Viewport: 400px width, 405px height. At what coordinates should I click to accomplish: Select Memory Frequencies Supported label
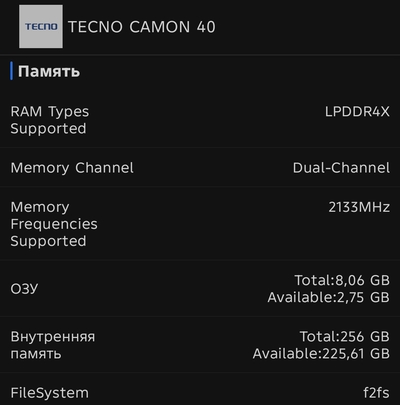[54, 224]
